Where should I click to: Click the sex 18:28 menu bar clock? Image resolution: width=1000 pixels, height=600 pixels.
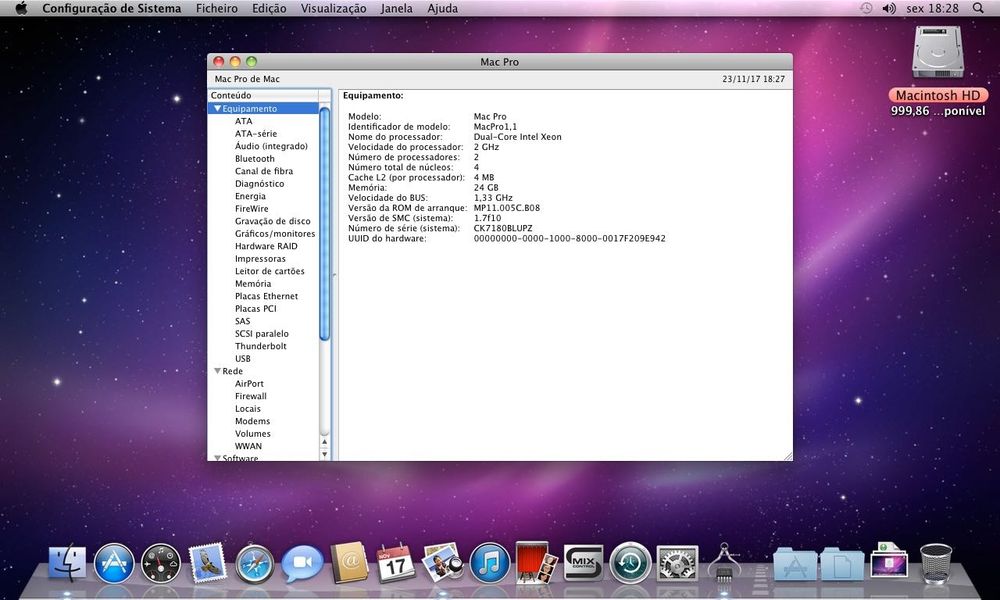[x=932, y=8]
